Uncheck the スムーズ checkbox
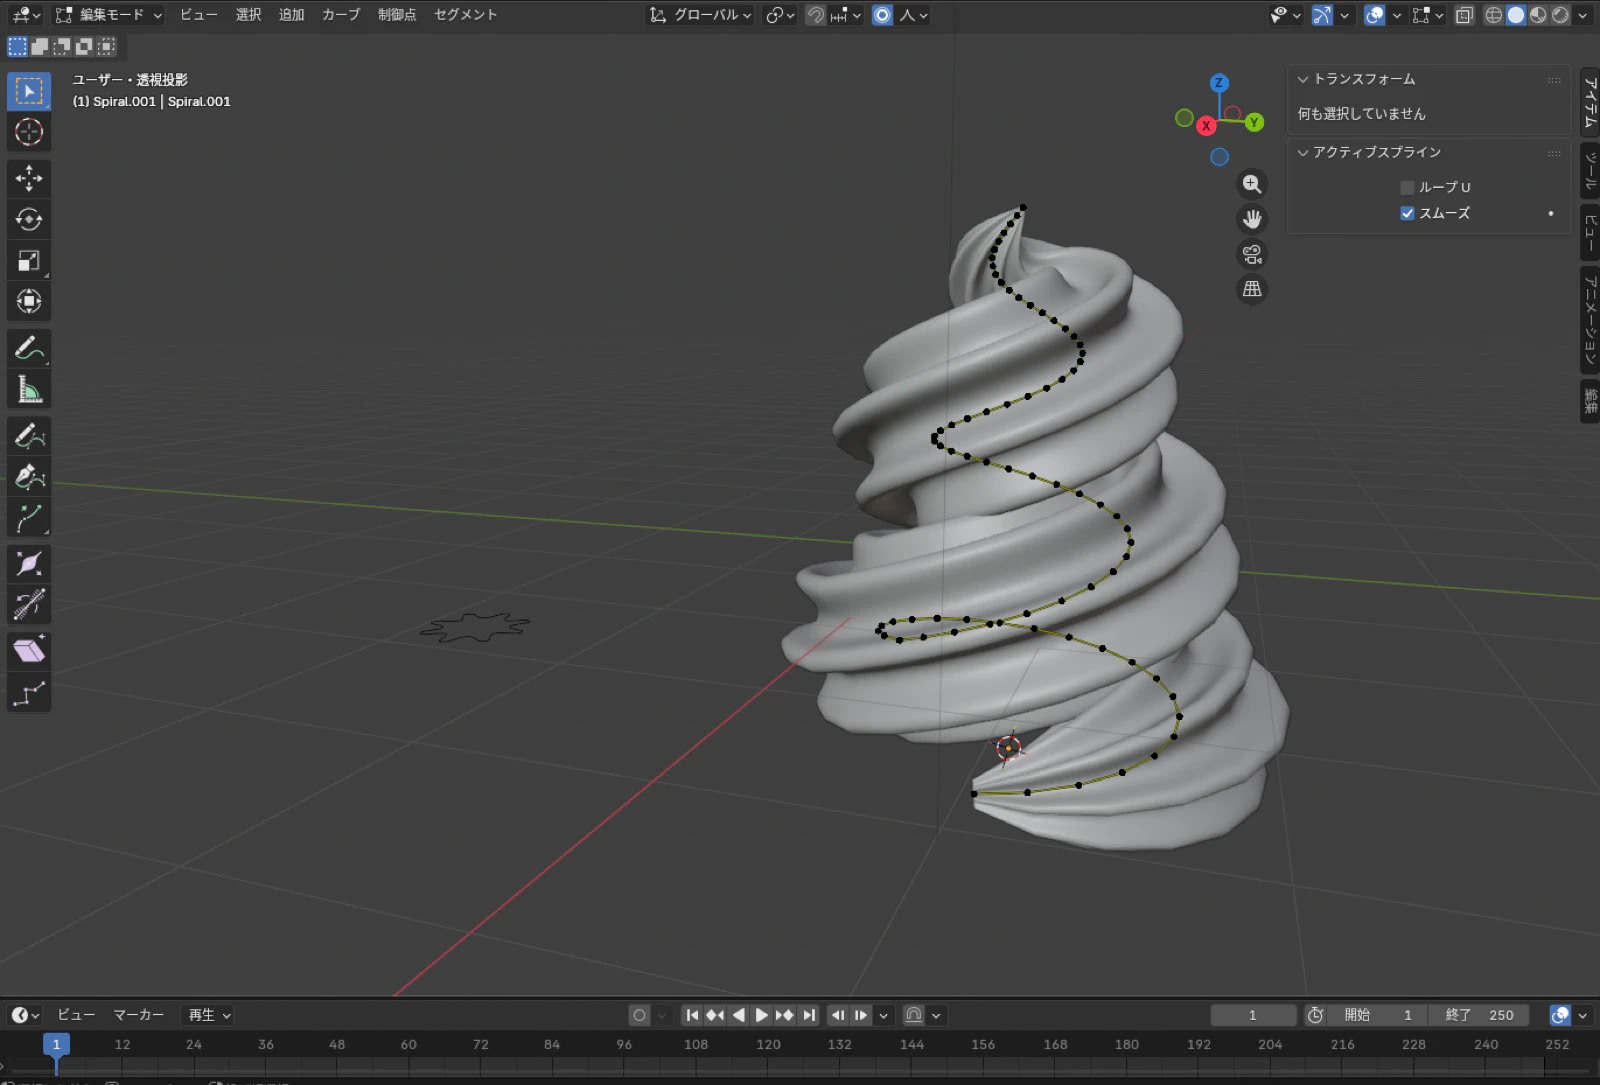 click(1407, 213)
